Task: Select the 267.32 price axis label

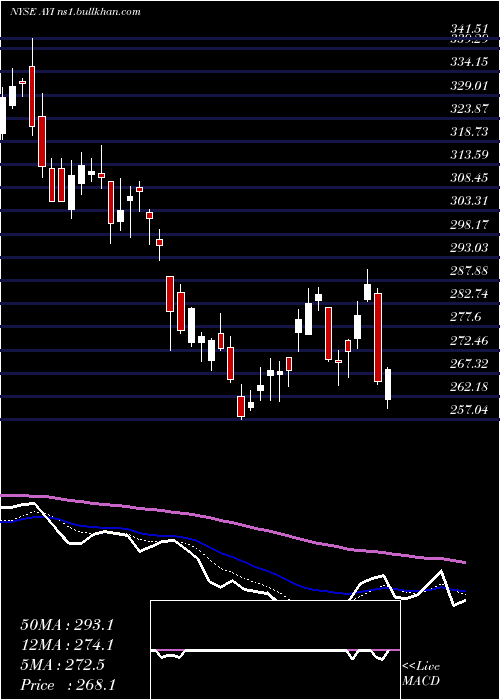Action: 469,364
